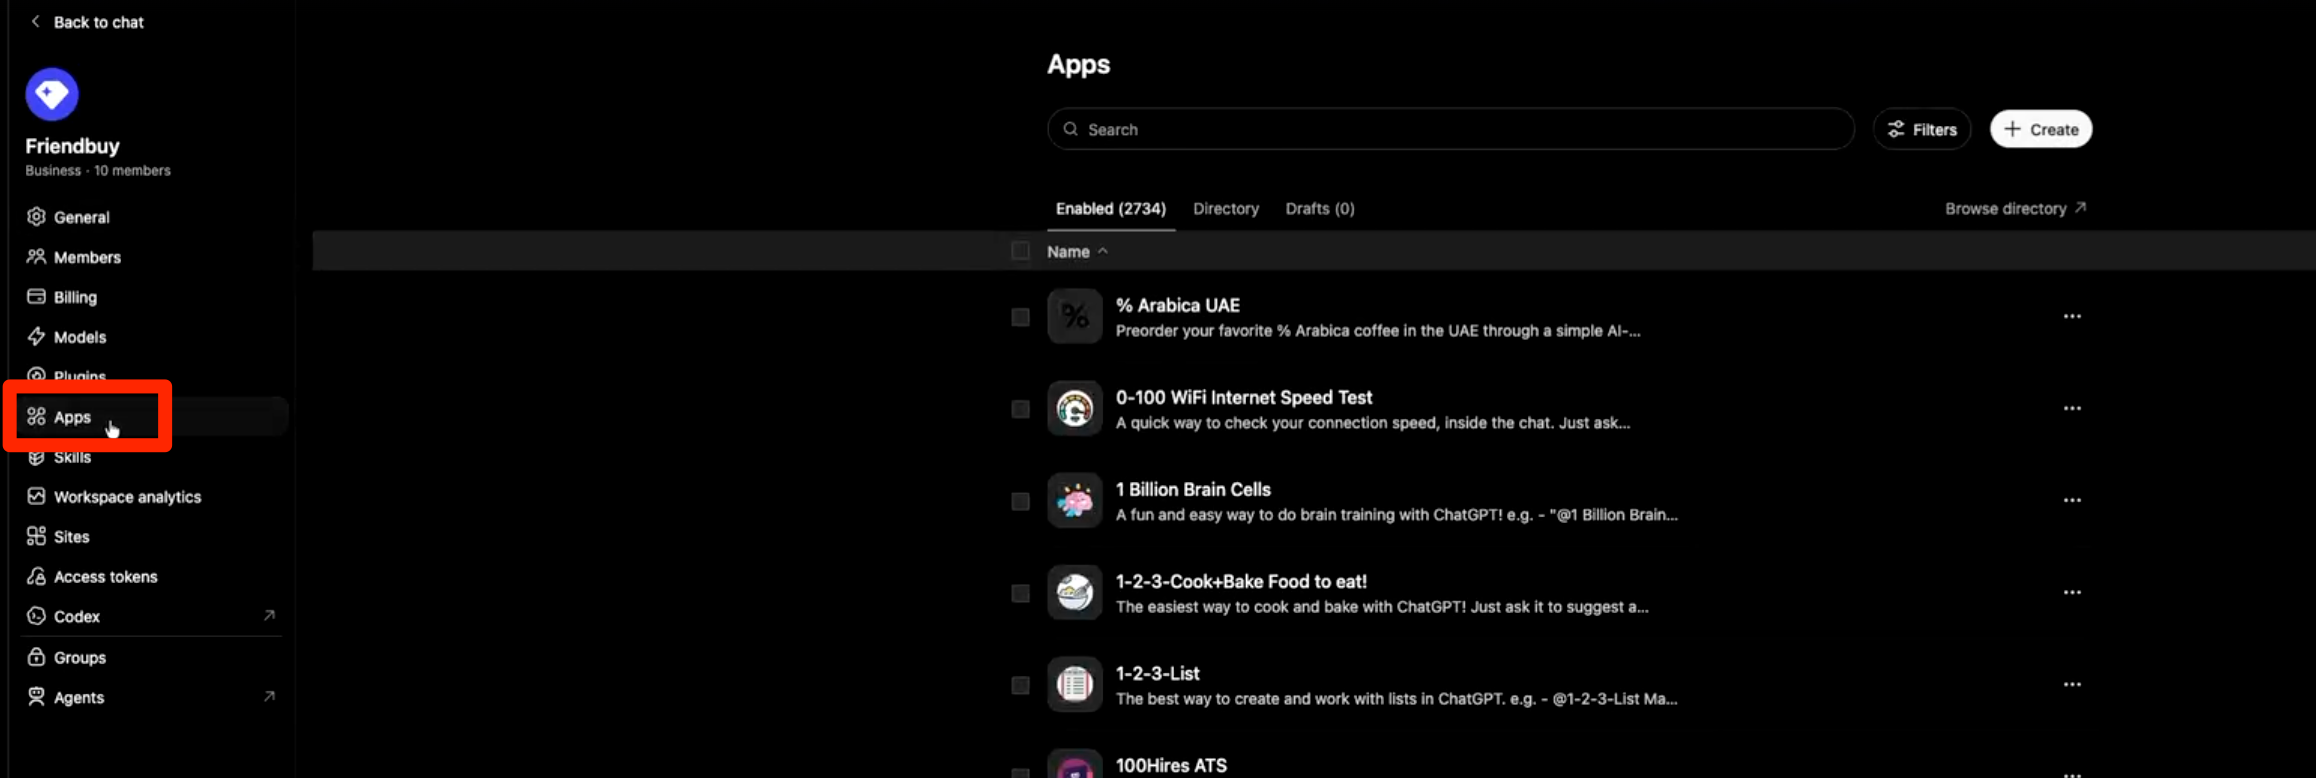
Task: Click the 1-2-3-List app icon
Action: point(1075,685)
